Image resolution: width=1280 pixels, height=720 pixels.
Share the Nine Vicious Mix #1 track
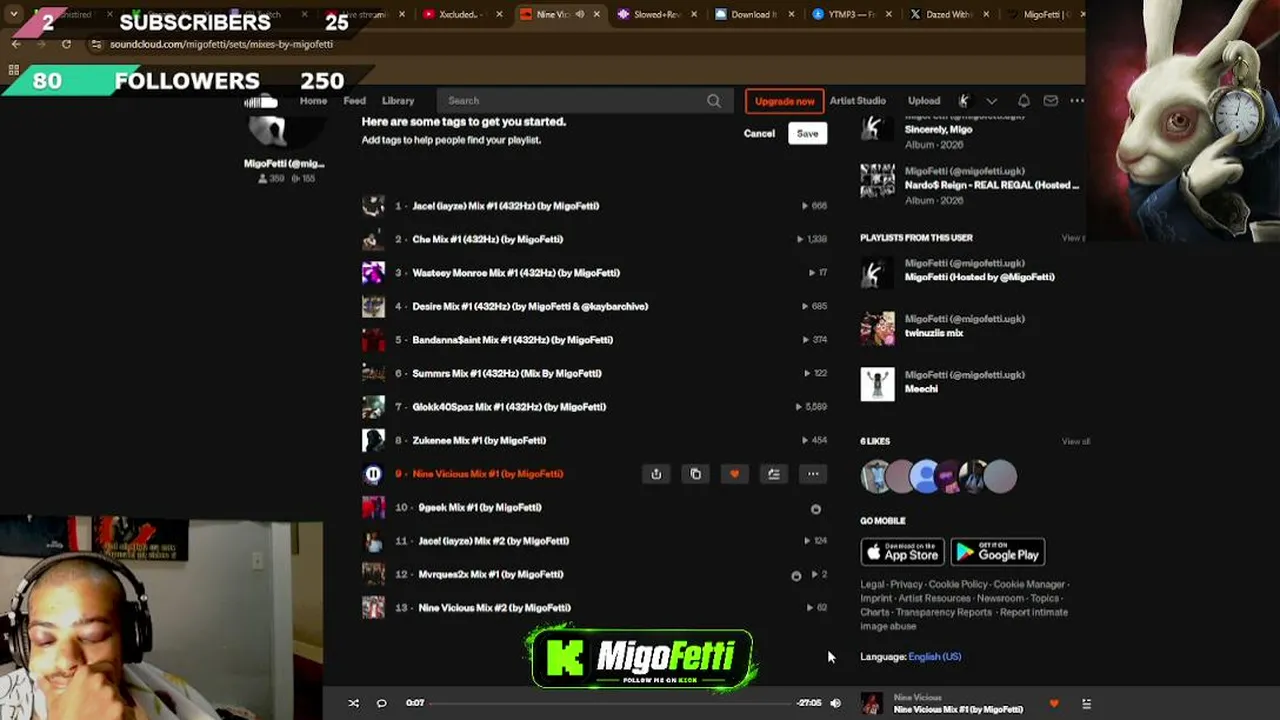click(656, 474)
